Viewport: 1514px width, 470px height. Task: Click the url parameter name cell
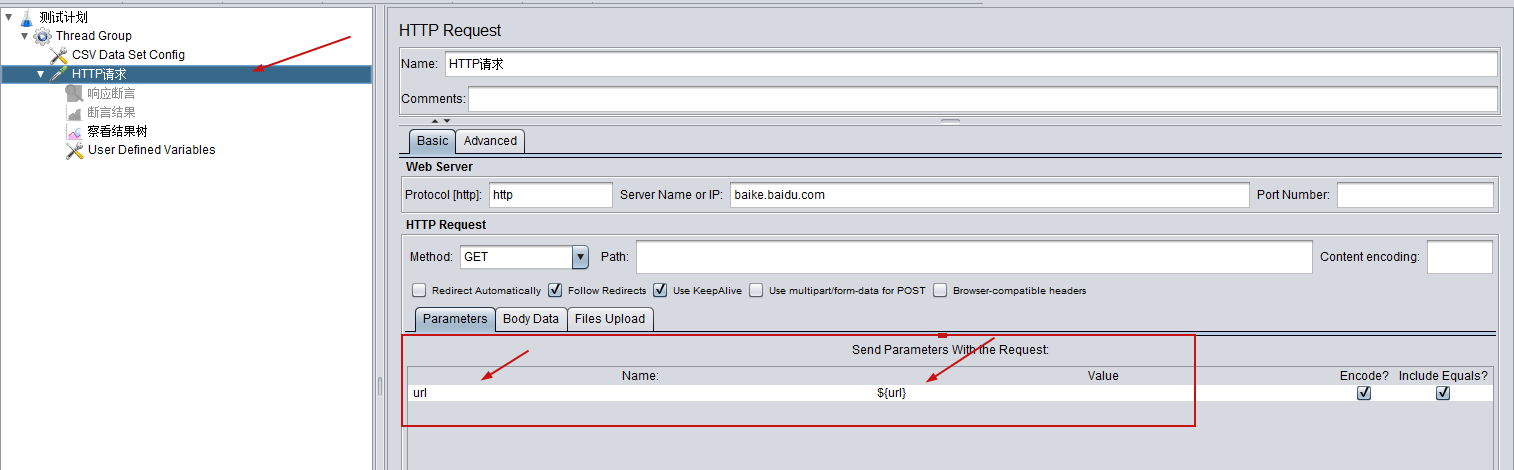[x=640, y=393]
